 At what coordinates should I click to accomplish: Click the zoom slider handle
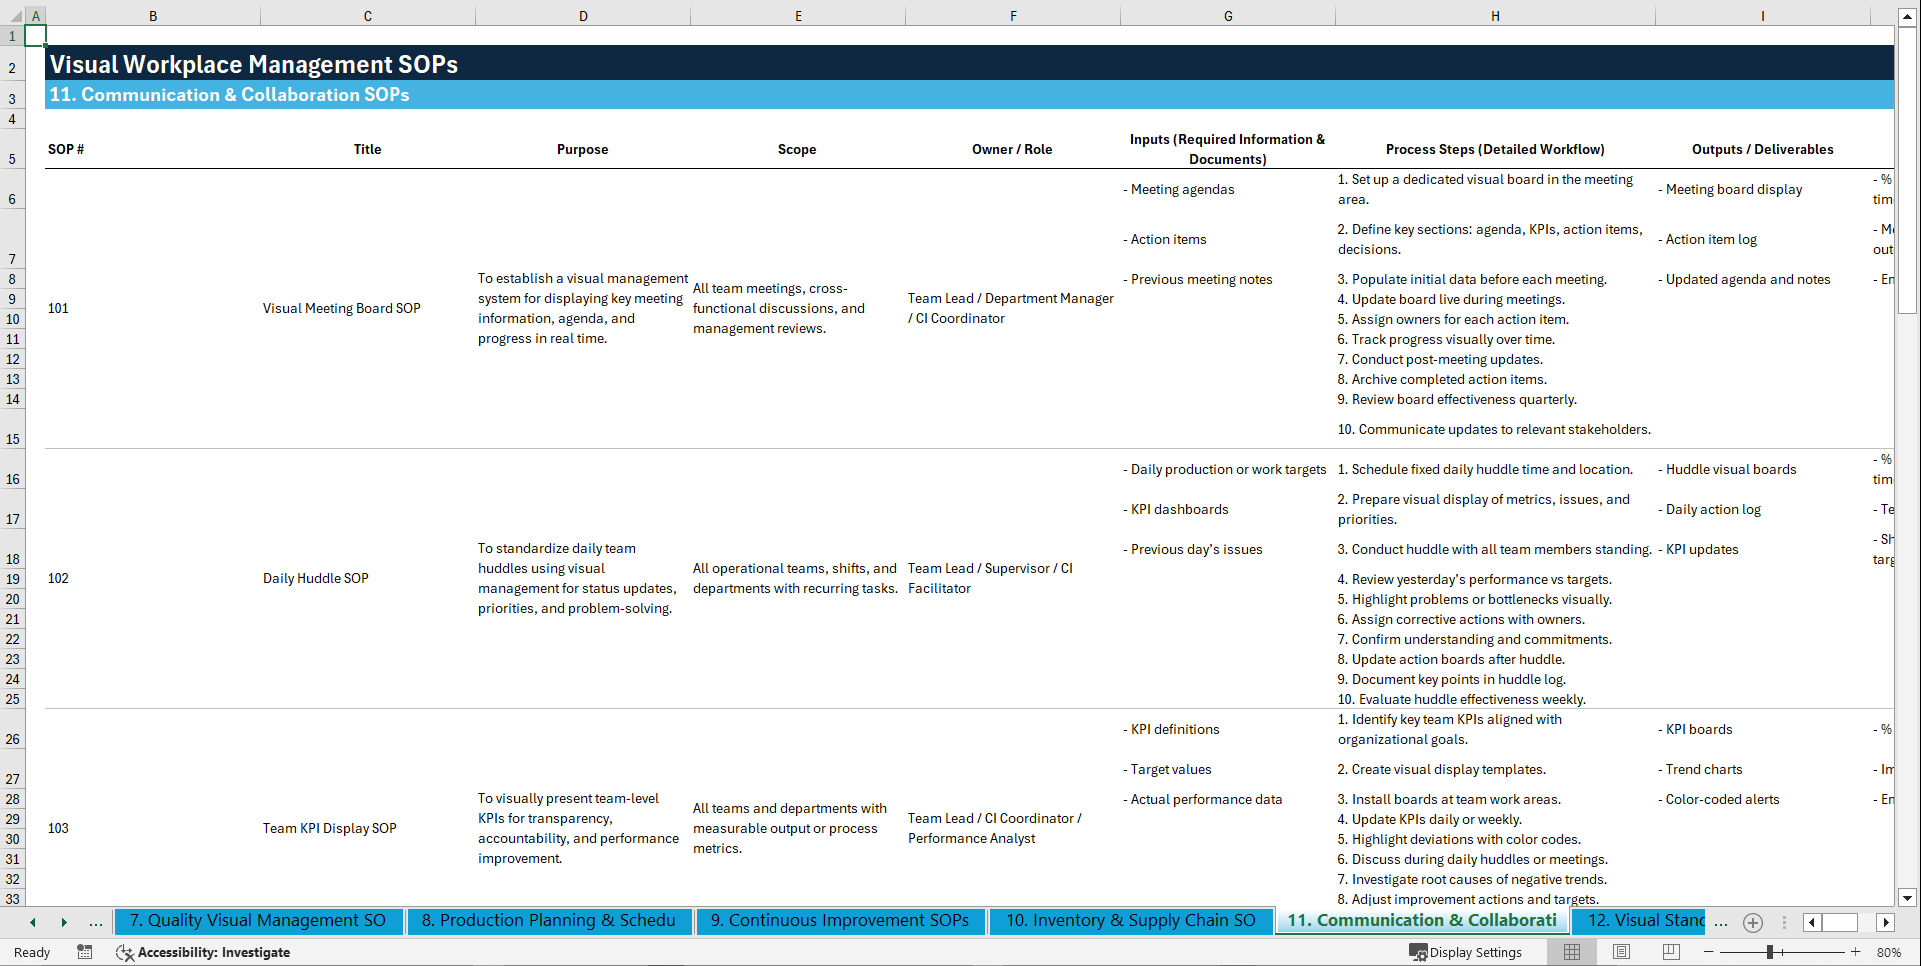point(1770,952)
